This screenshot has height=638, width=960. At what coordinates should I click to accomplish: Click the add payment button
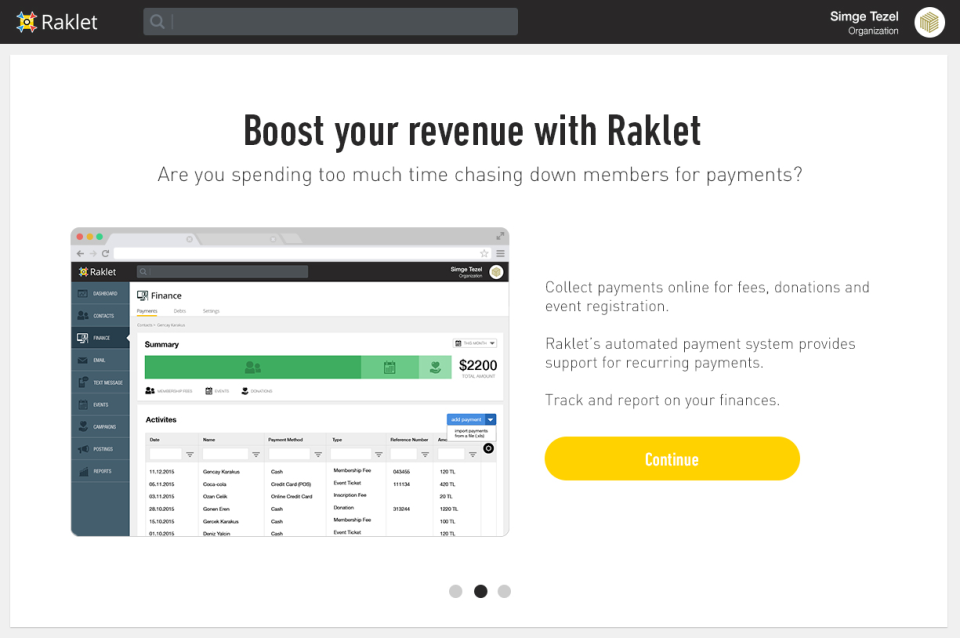pos(467,420)
